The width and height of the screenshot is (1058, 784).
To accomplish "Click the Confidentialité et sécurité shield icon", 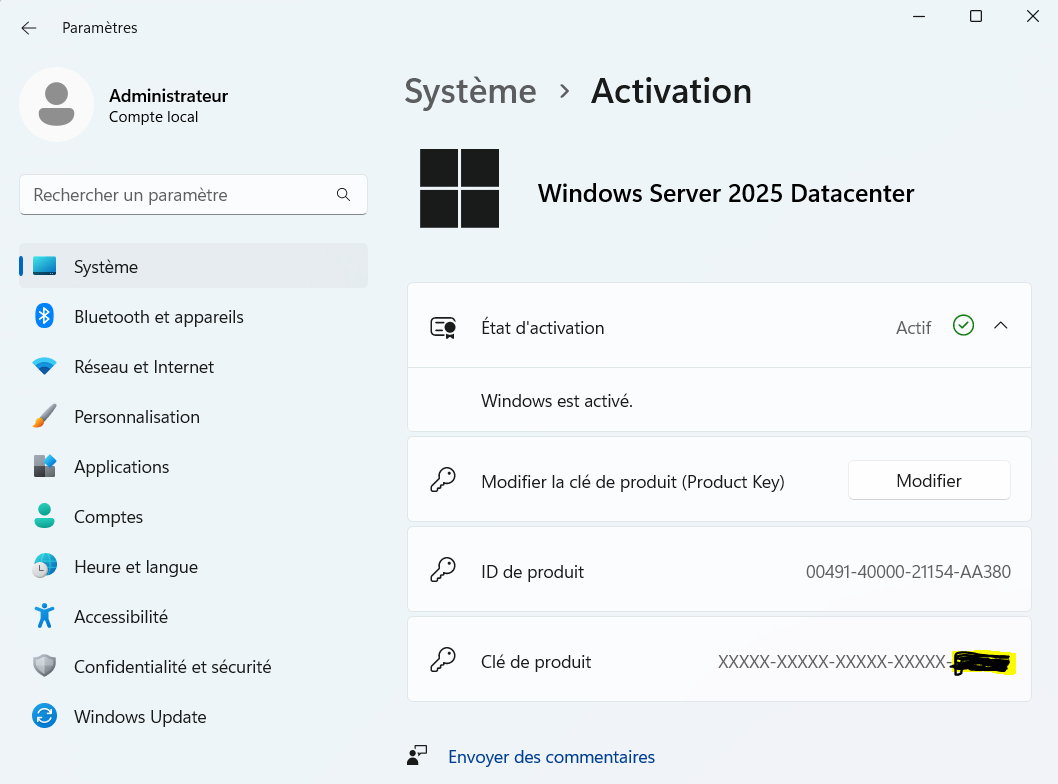I will point(44,667).
